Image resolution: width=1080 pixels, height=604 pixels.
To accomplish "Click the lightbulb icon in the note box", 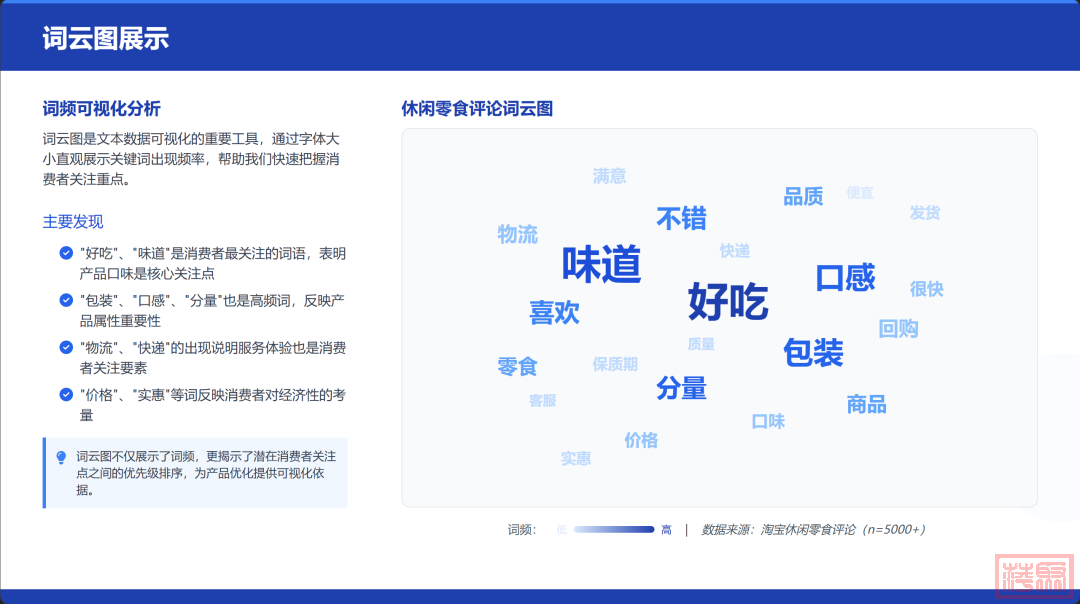I will click(61, 457).
